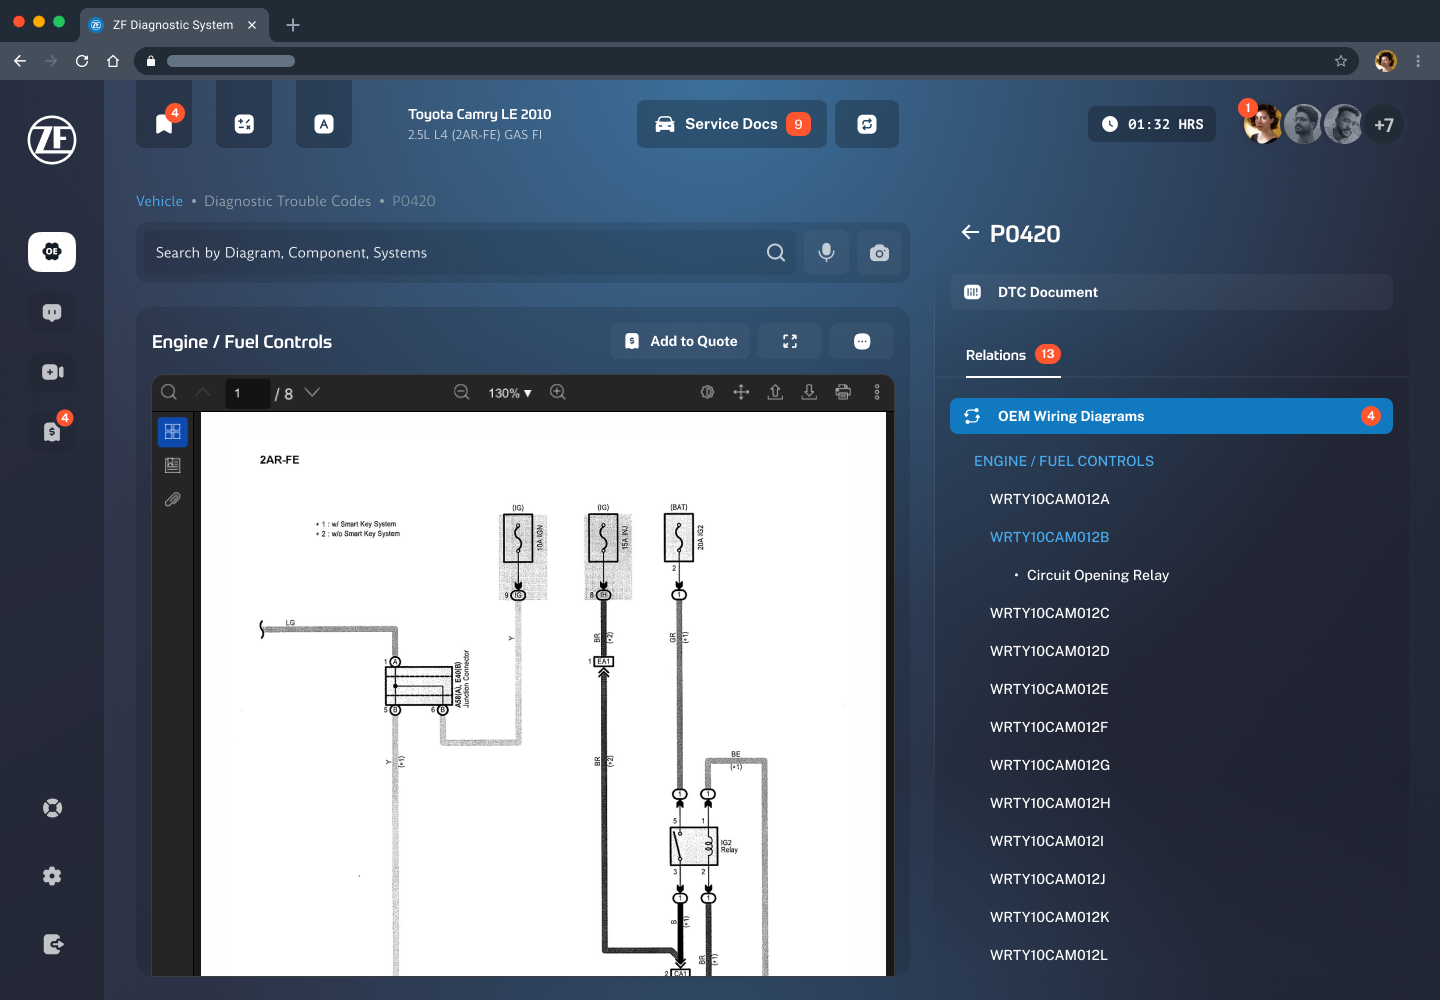Screen dimensions: 1440x1000
Task: Go to previous page chevron
Action: [203, 392]
